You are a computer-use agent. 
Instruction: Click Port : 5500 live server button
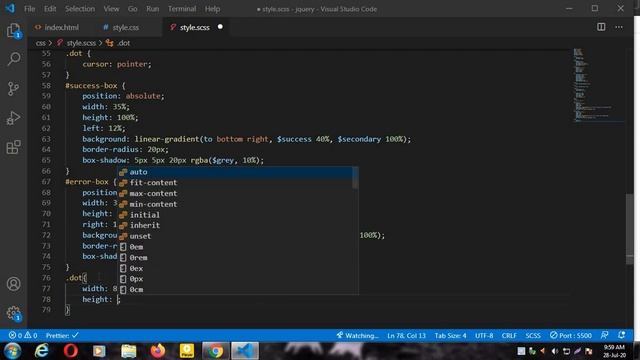(571, 335)
